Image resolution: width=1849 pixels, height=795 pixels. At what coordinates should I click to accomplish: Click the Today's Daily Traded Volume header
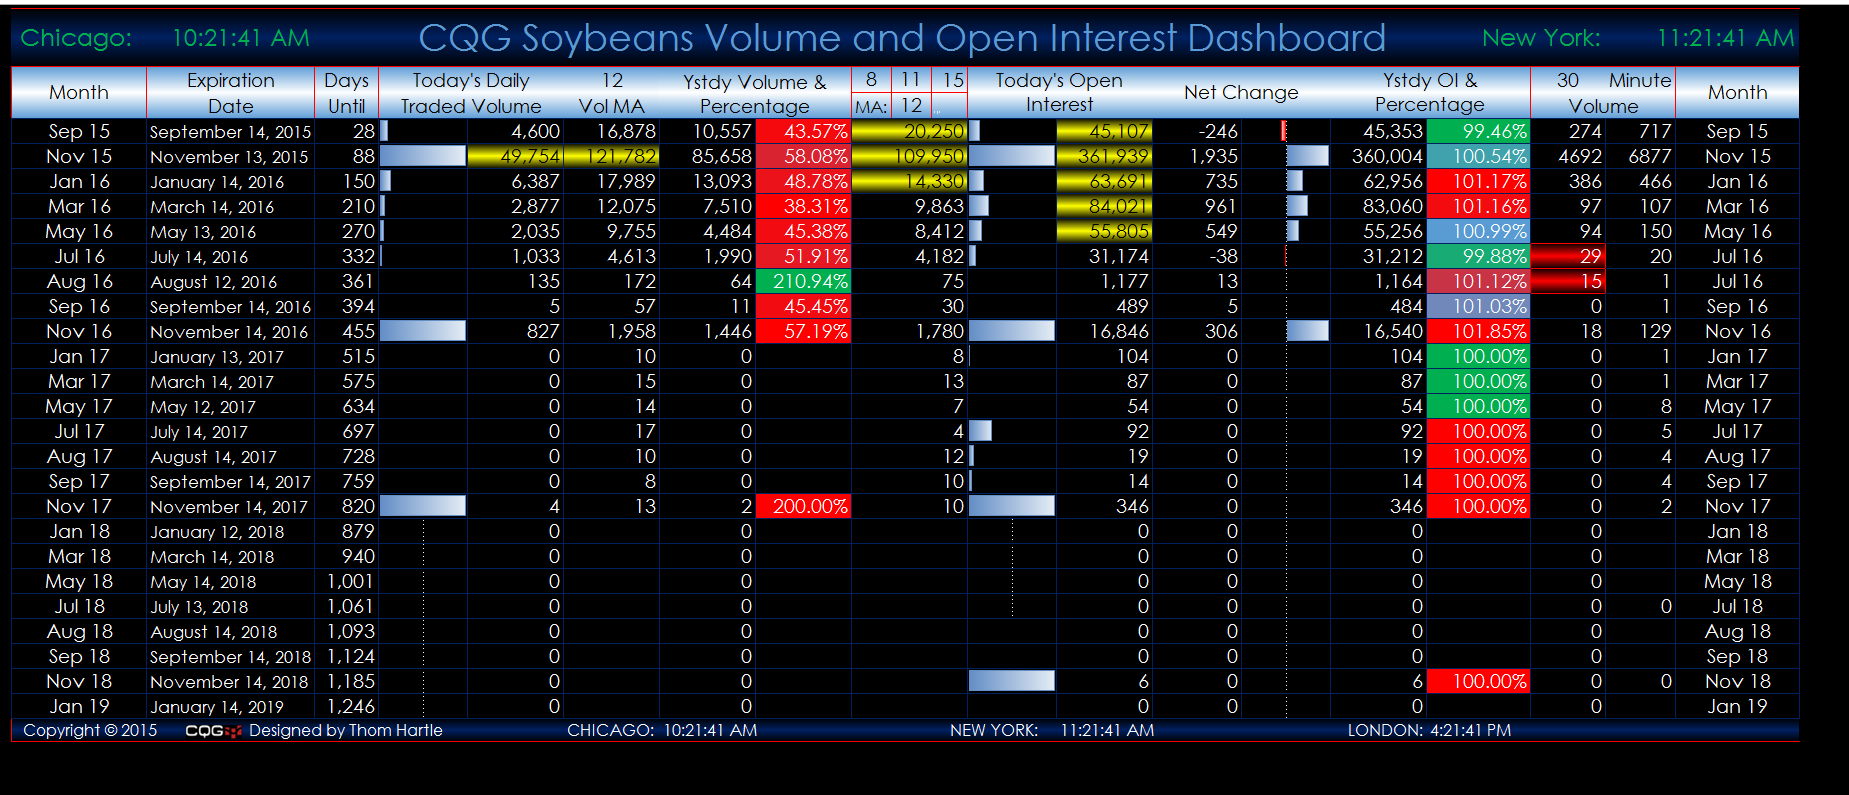471,93
